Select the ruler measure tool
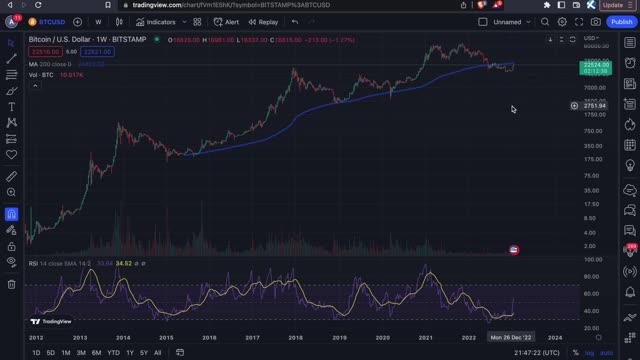640x360 pixels. point(11,176)
